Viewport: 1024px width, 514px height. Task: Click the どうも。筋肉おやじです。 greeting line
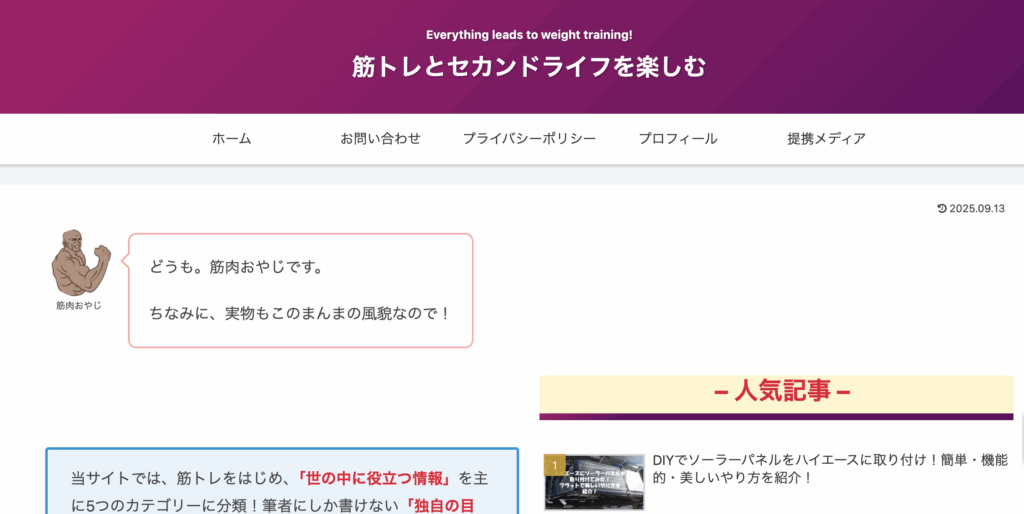[236, 267]
